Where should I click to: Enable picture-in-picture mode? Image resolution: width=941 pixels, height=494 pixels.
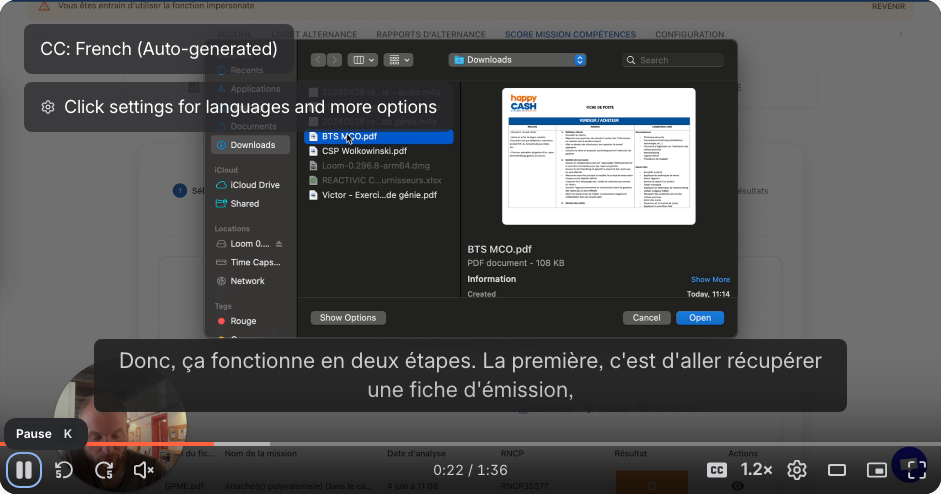[x=877, y=470]
